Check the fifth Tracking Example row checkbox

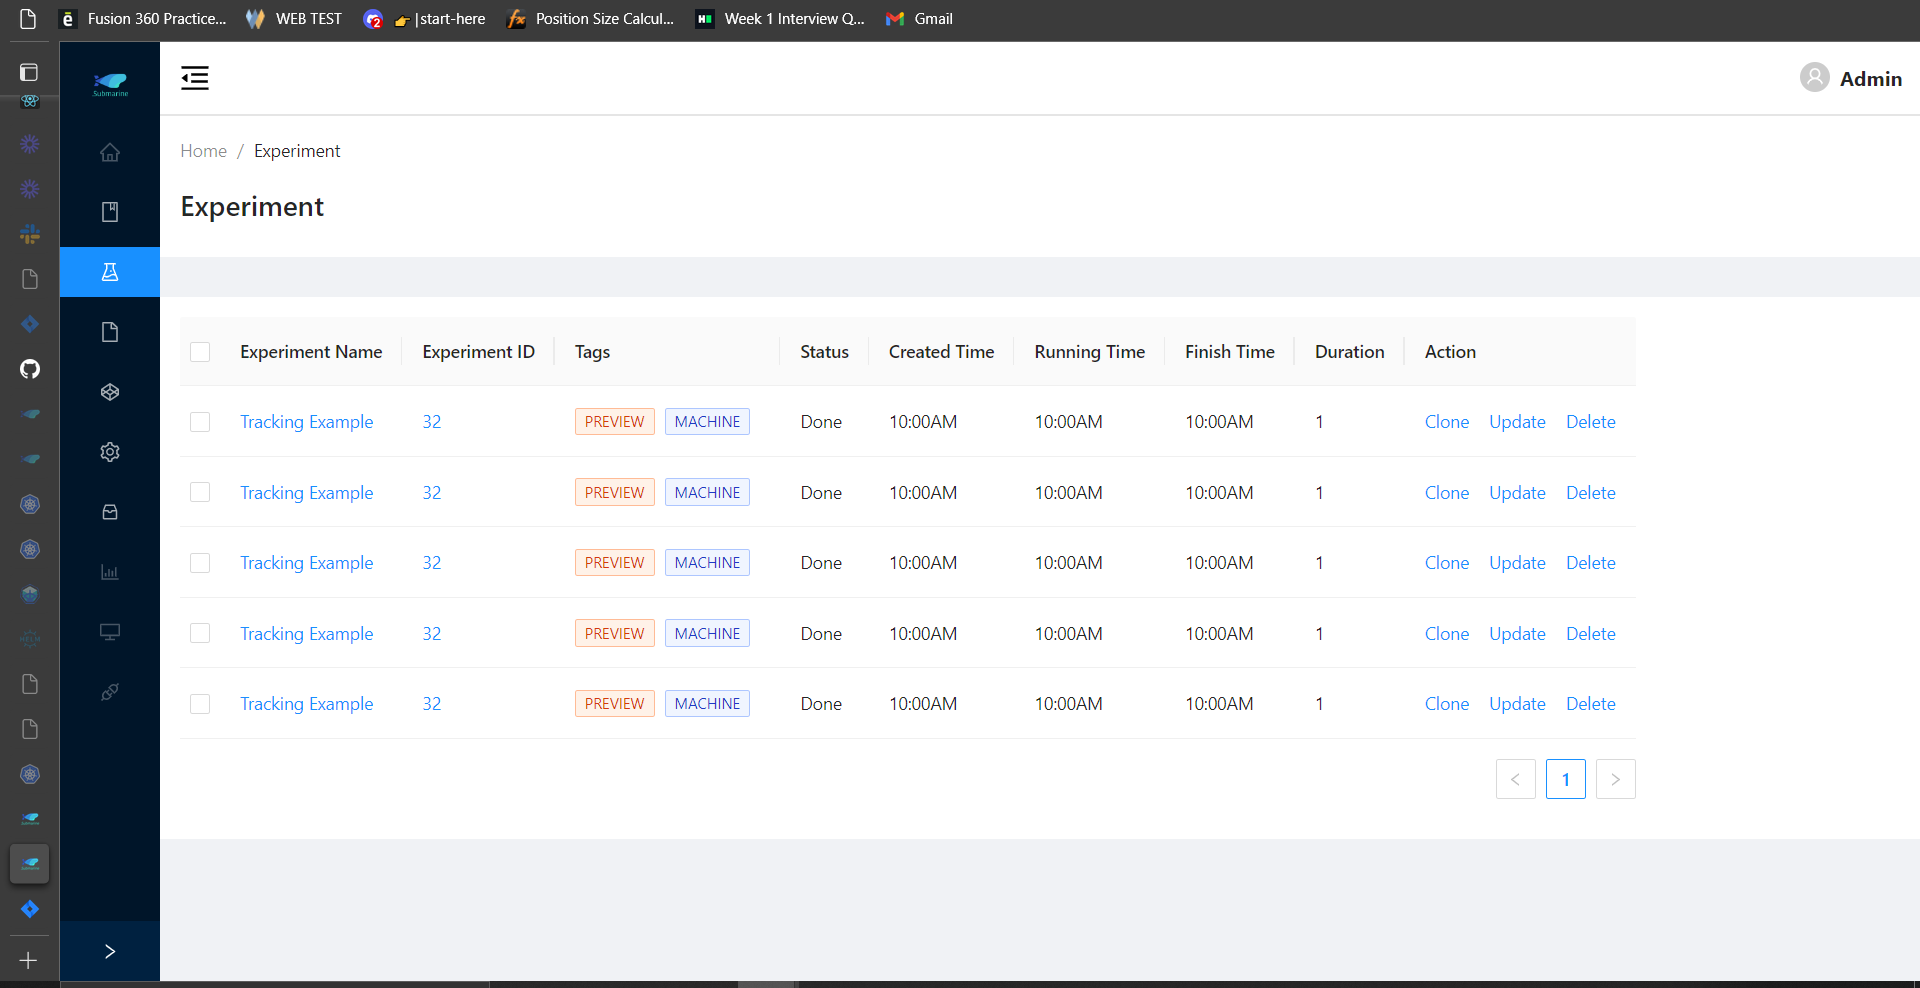(200, 704)
